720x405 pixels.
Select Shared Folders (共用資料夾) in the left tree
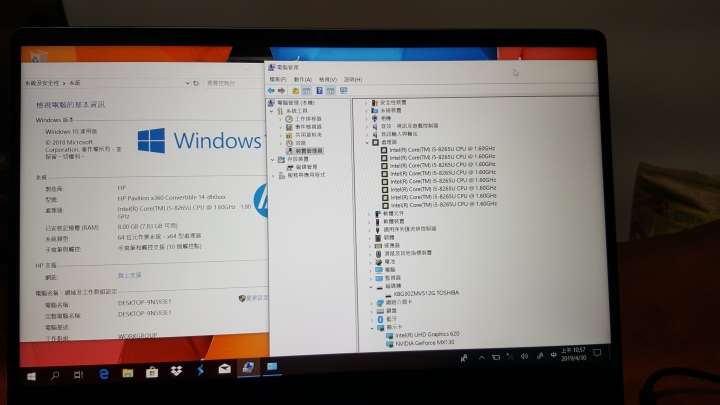[x=308, y=135]
